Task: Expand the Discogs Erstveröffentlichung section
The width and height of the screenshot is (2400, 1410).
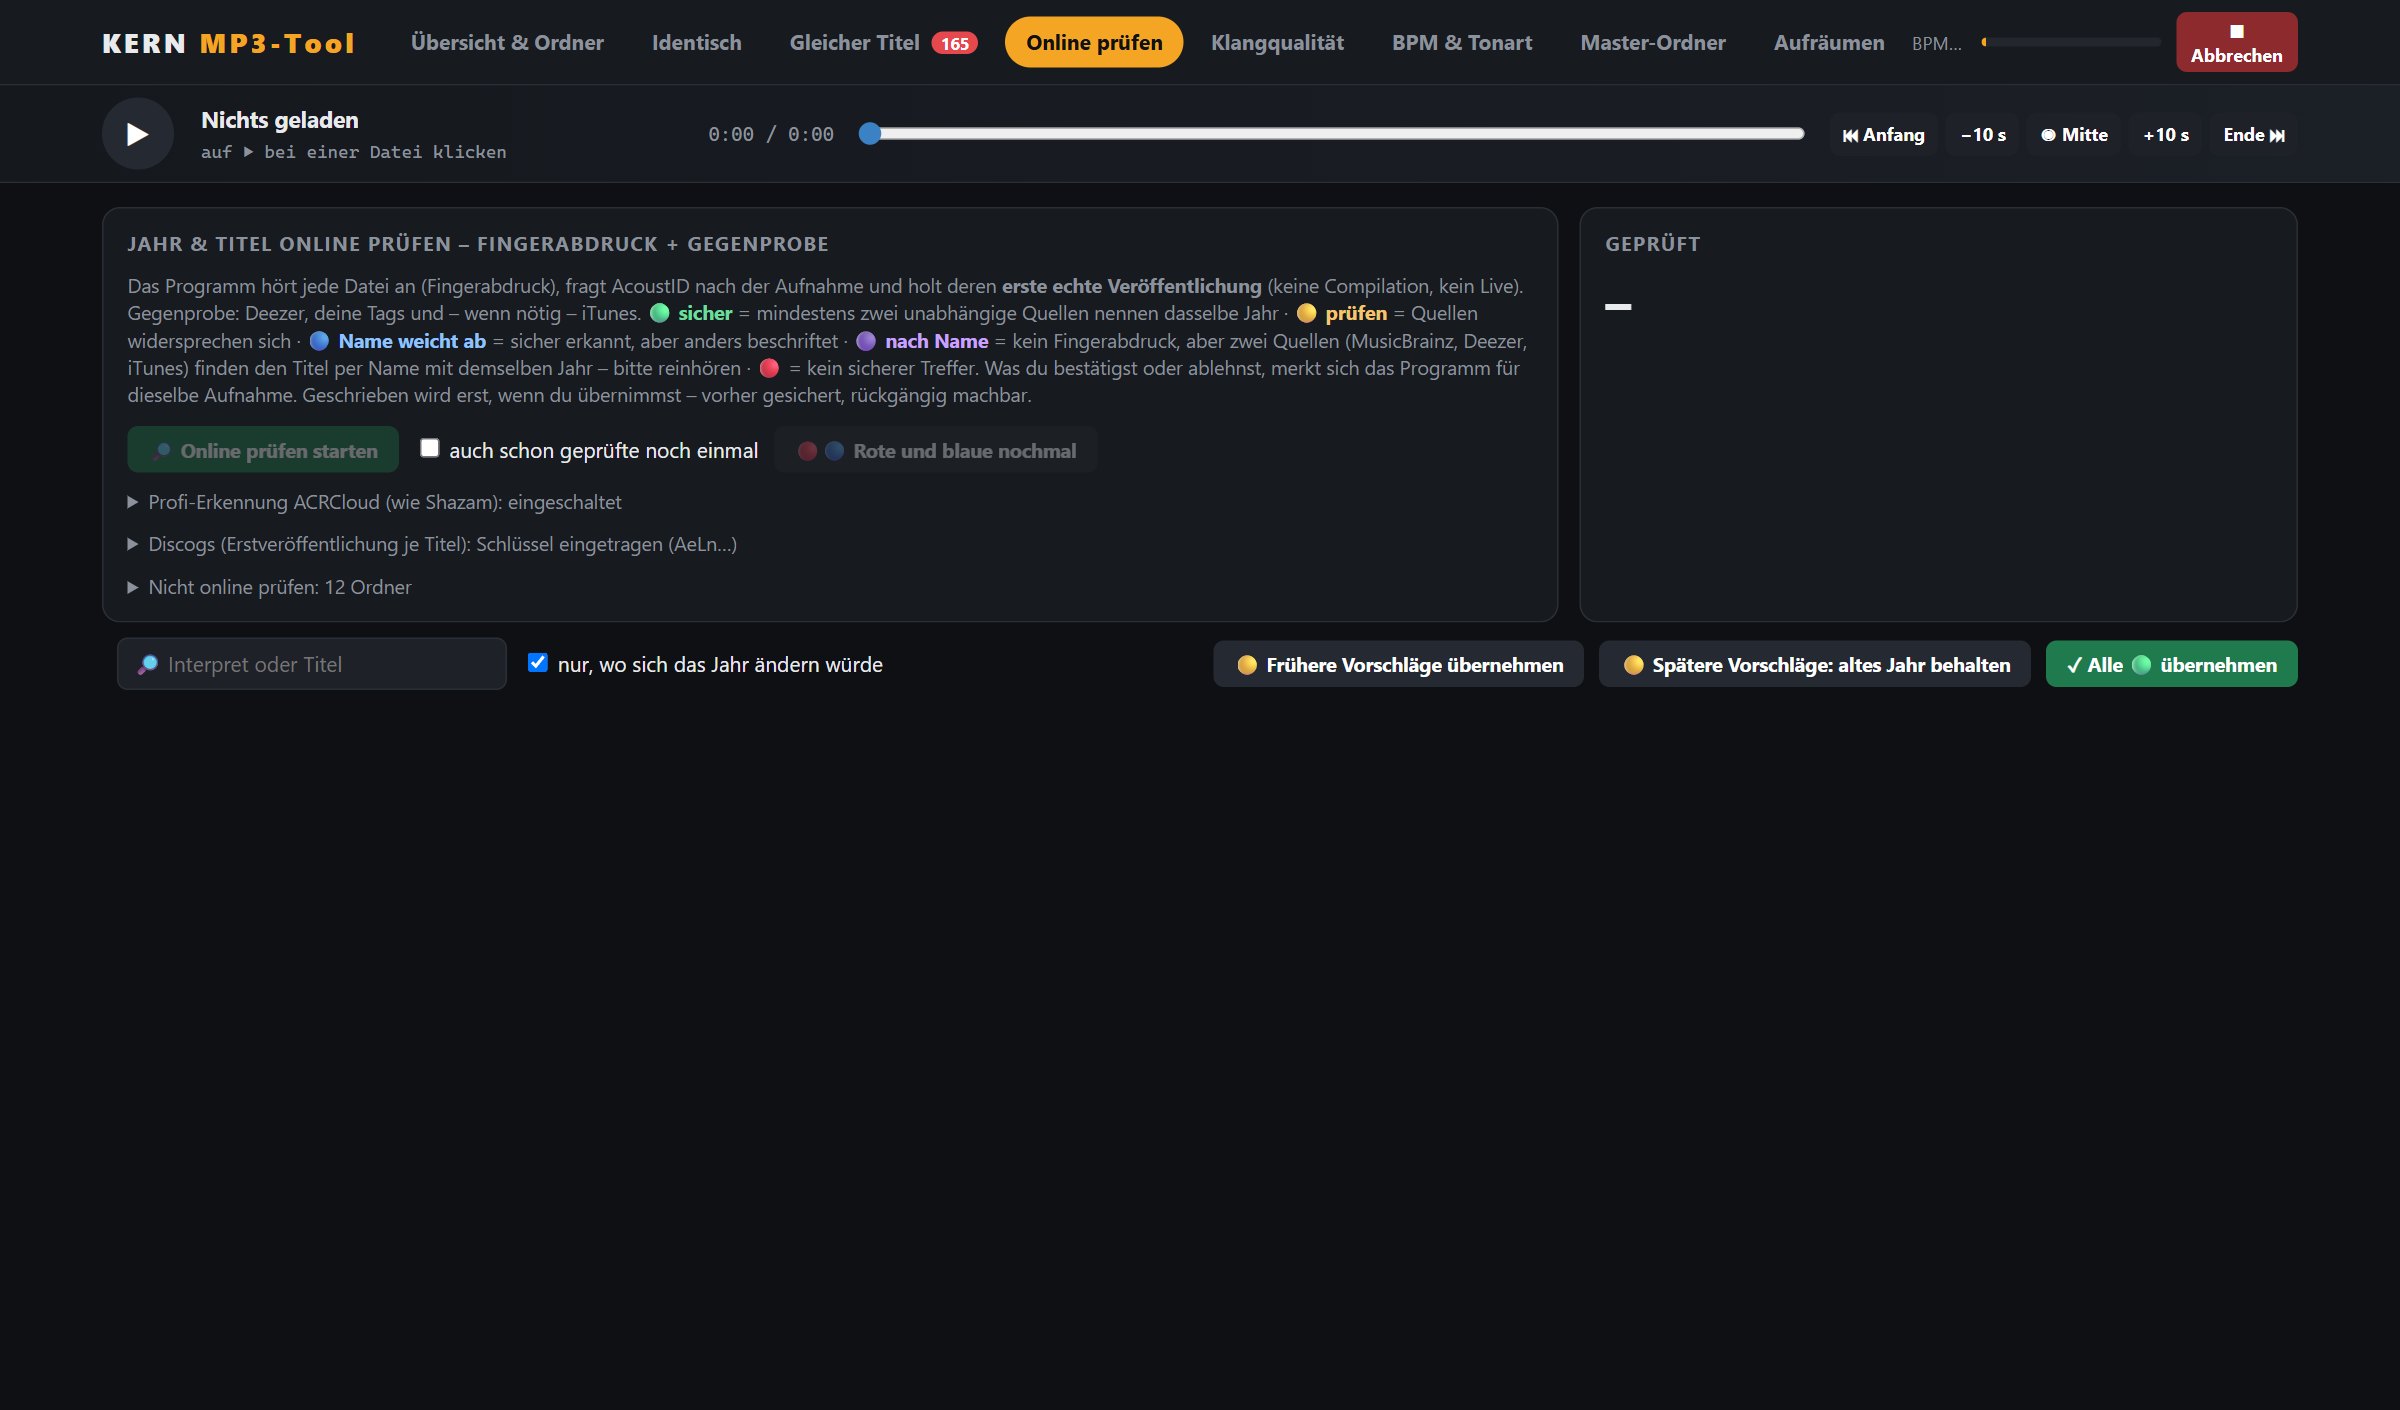Action: pos(432,544)
